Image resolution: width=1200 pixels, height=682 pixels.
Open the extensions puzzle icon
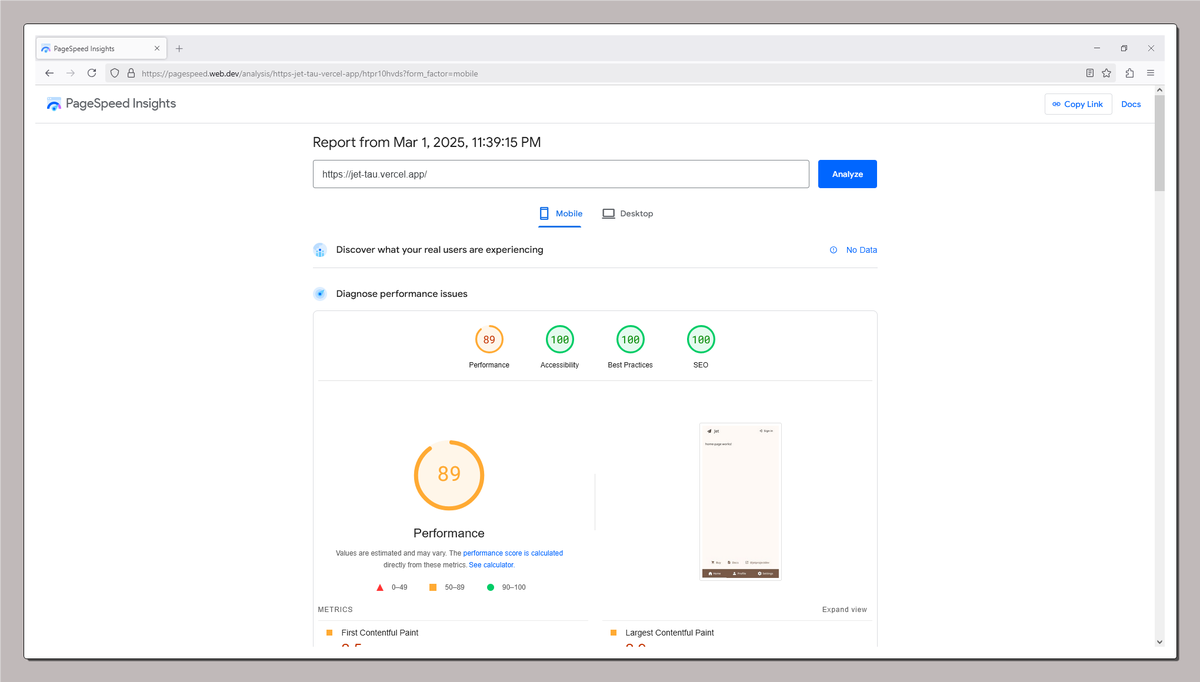(1130, 73)
